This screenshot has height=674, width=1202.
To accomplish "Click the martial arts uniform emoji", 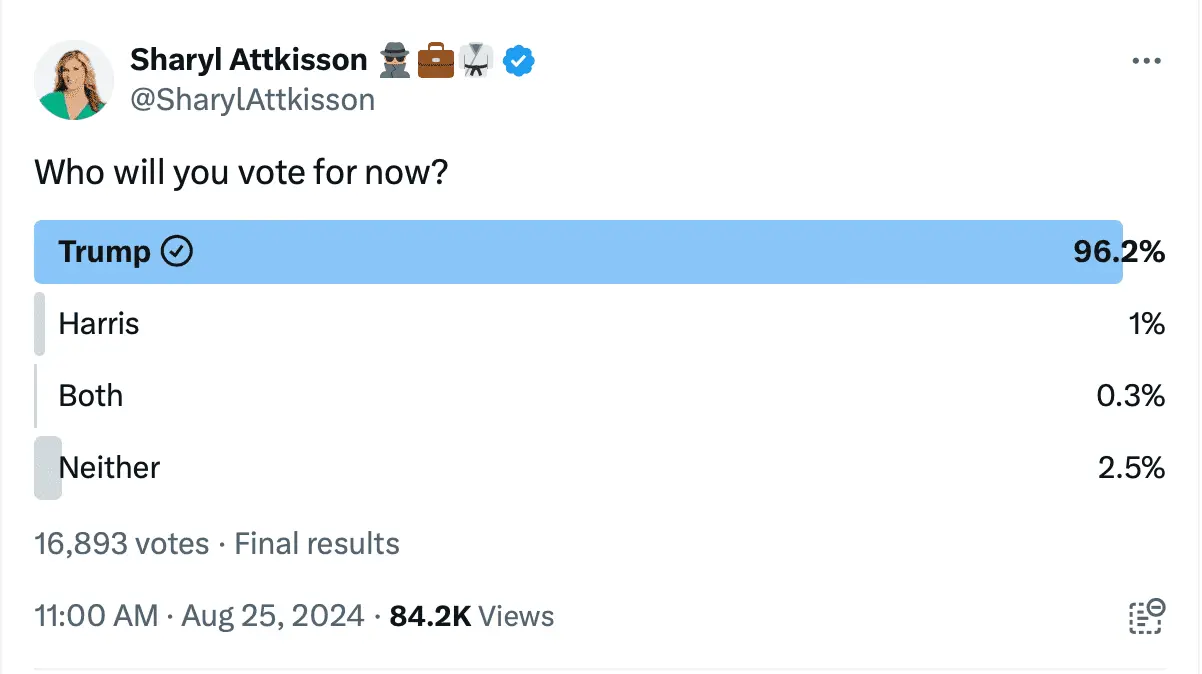I will point(475,61).
